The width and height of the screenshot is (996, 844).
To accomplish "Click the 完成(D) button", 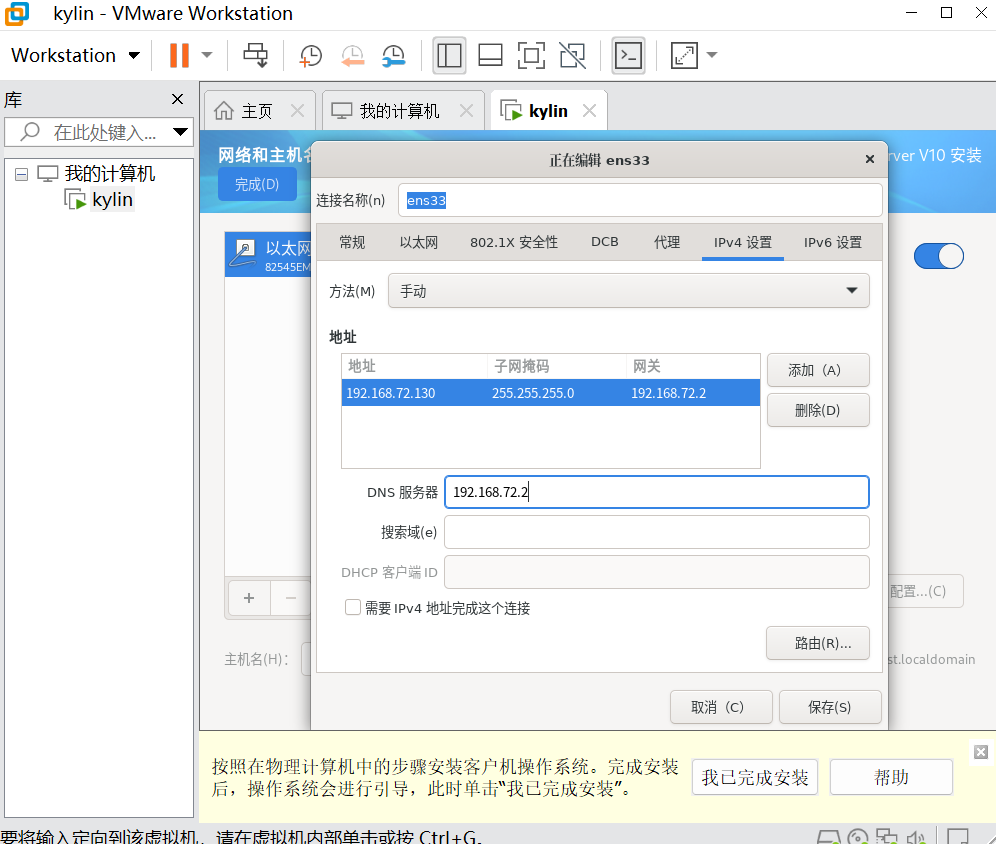I will (x=257, y=184).
